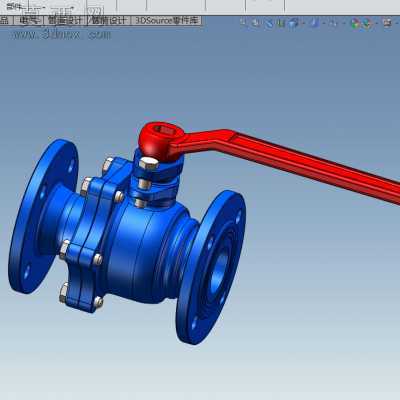Viewport: 400px width, 400px height.
Task: Open the 管道设计 tab
Action: pos(65,20)
